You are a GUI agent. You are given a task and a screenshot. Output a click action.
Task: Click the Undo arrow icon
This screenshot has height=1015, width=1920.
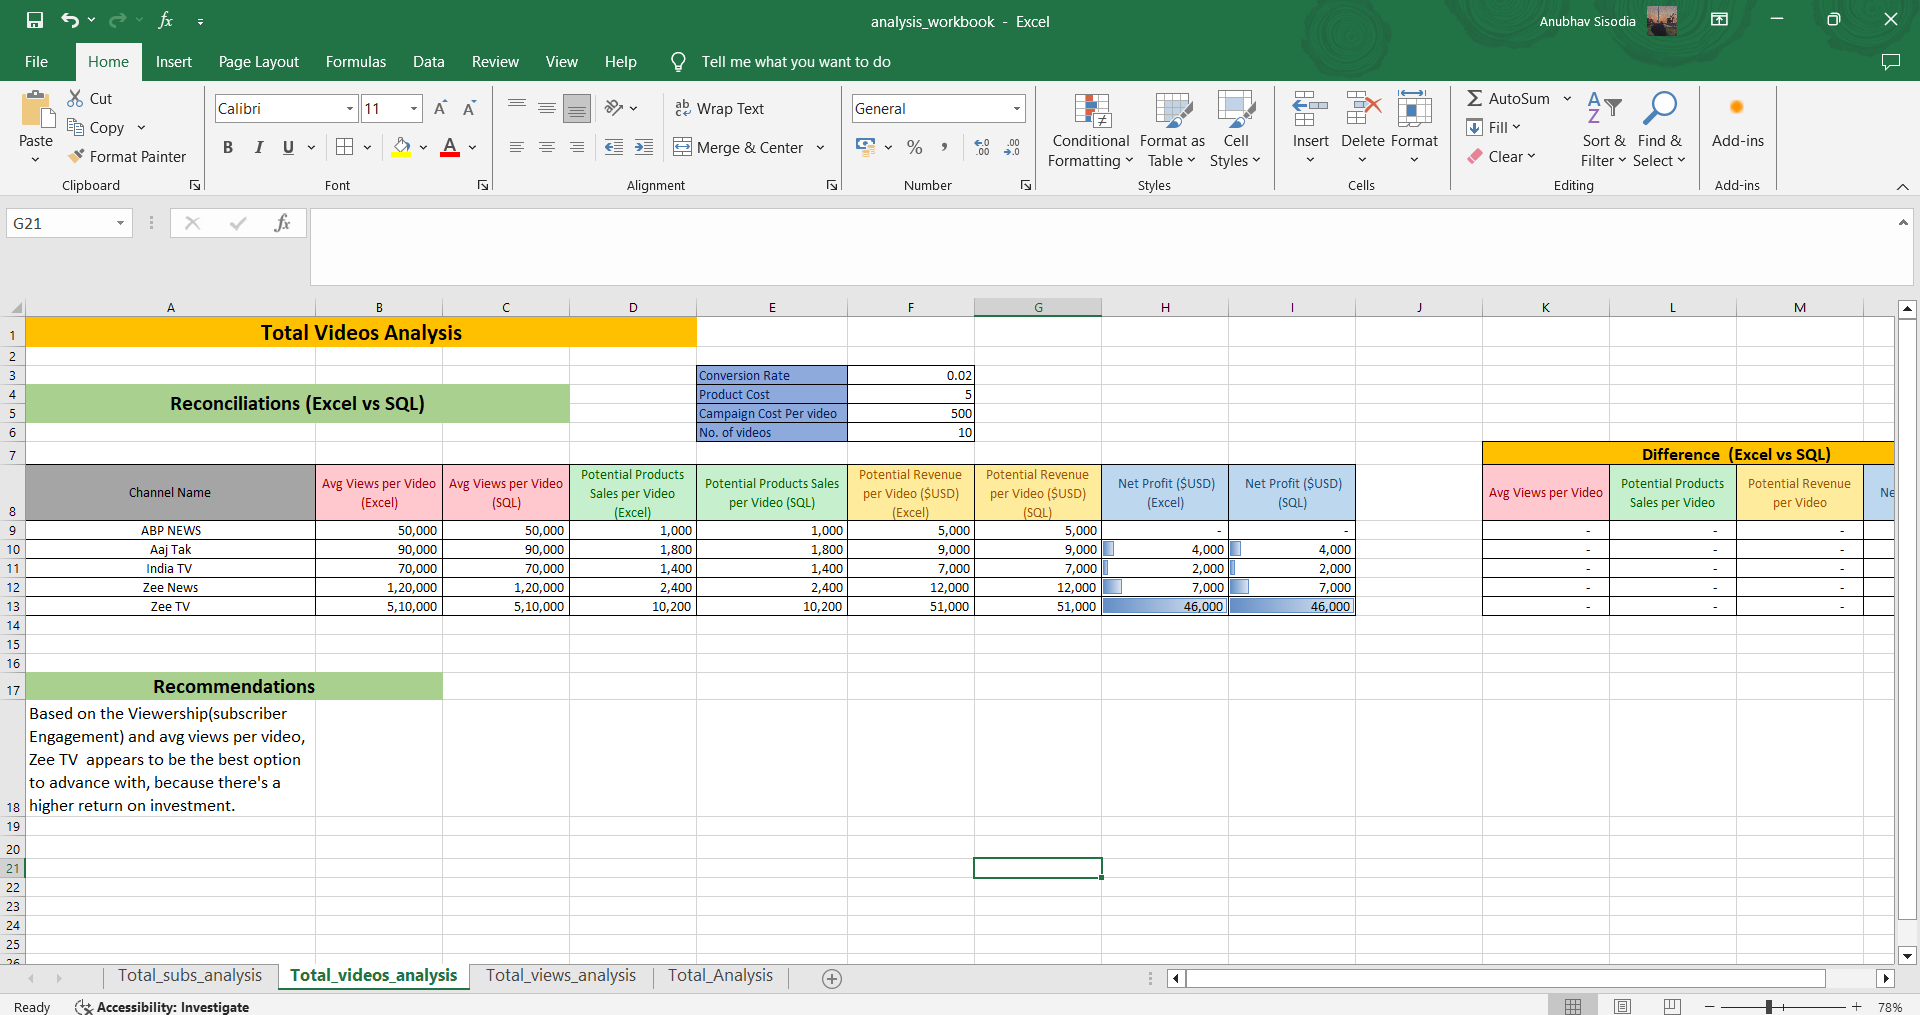tap(69, 20)
